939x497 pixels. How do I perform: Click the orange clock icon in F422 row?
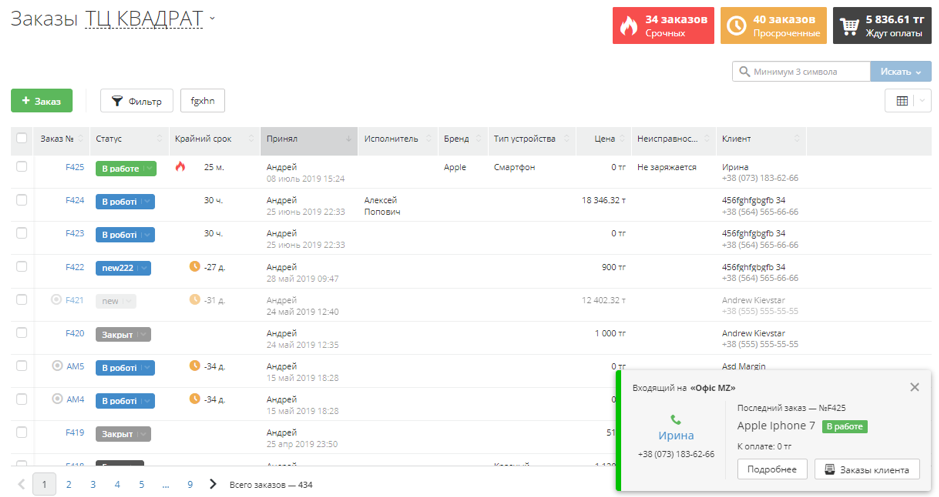195,267
